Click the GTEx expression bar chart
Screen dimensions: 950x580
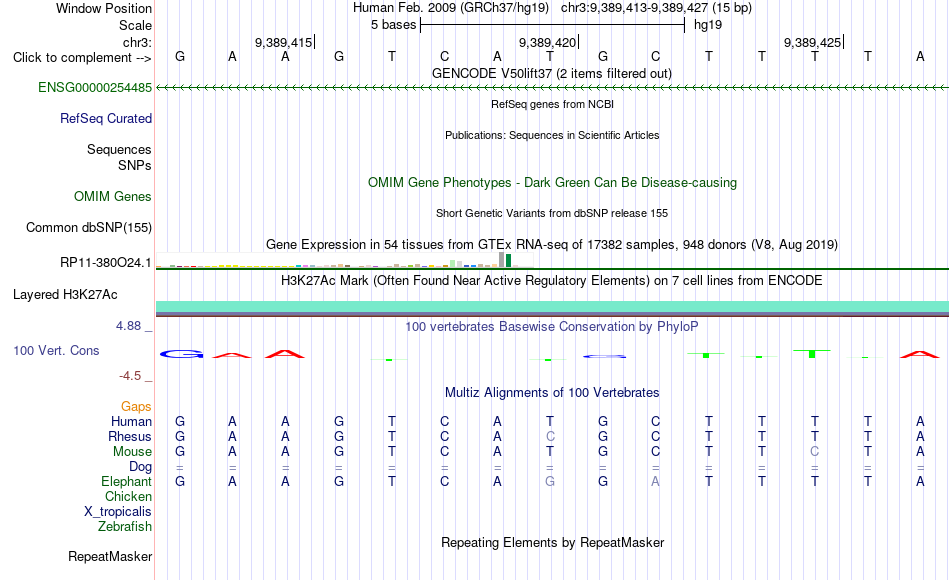[345, 261]
